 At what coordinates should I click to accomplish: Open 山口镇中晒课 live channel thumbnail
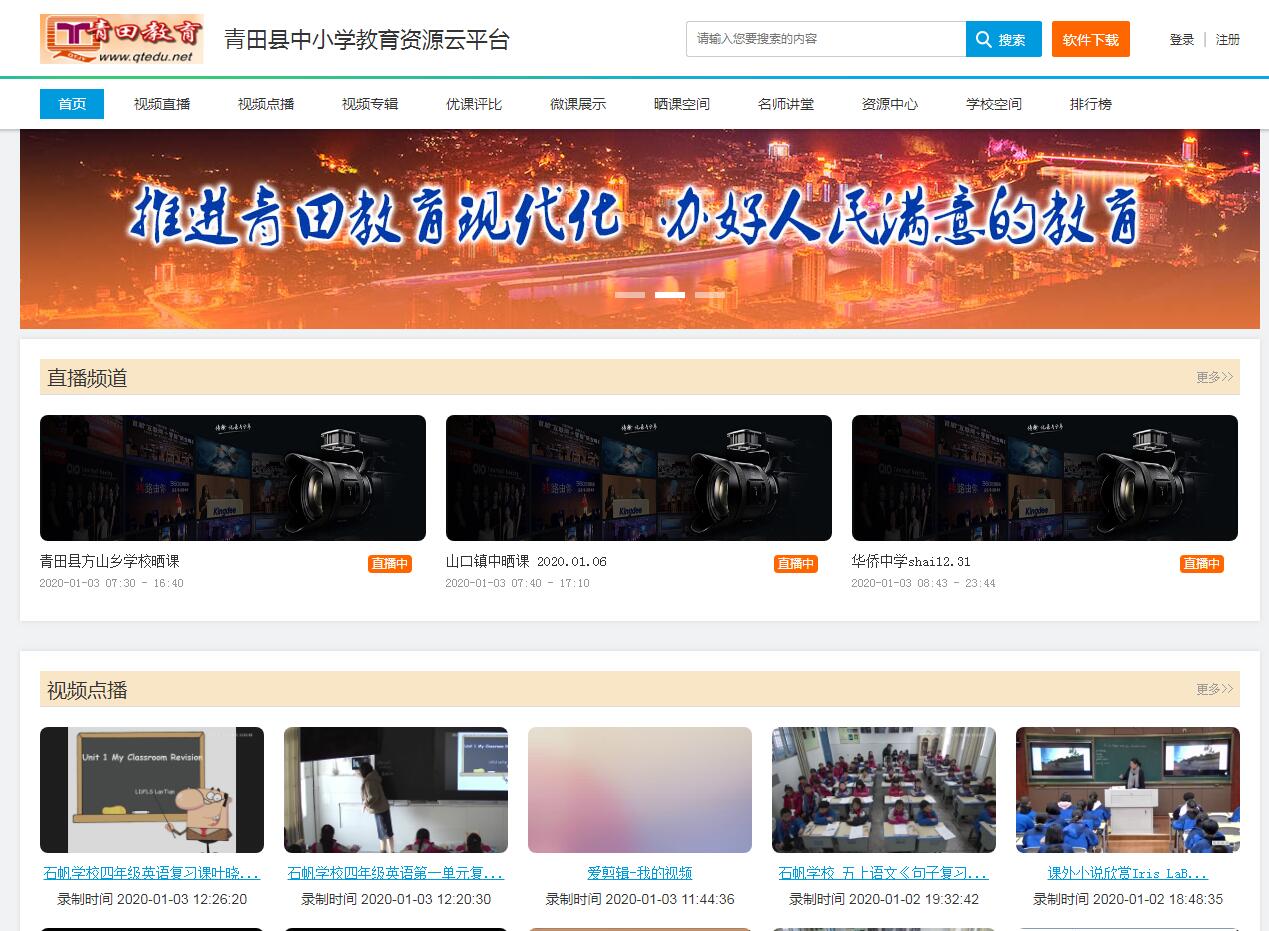point(638,478)
